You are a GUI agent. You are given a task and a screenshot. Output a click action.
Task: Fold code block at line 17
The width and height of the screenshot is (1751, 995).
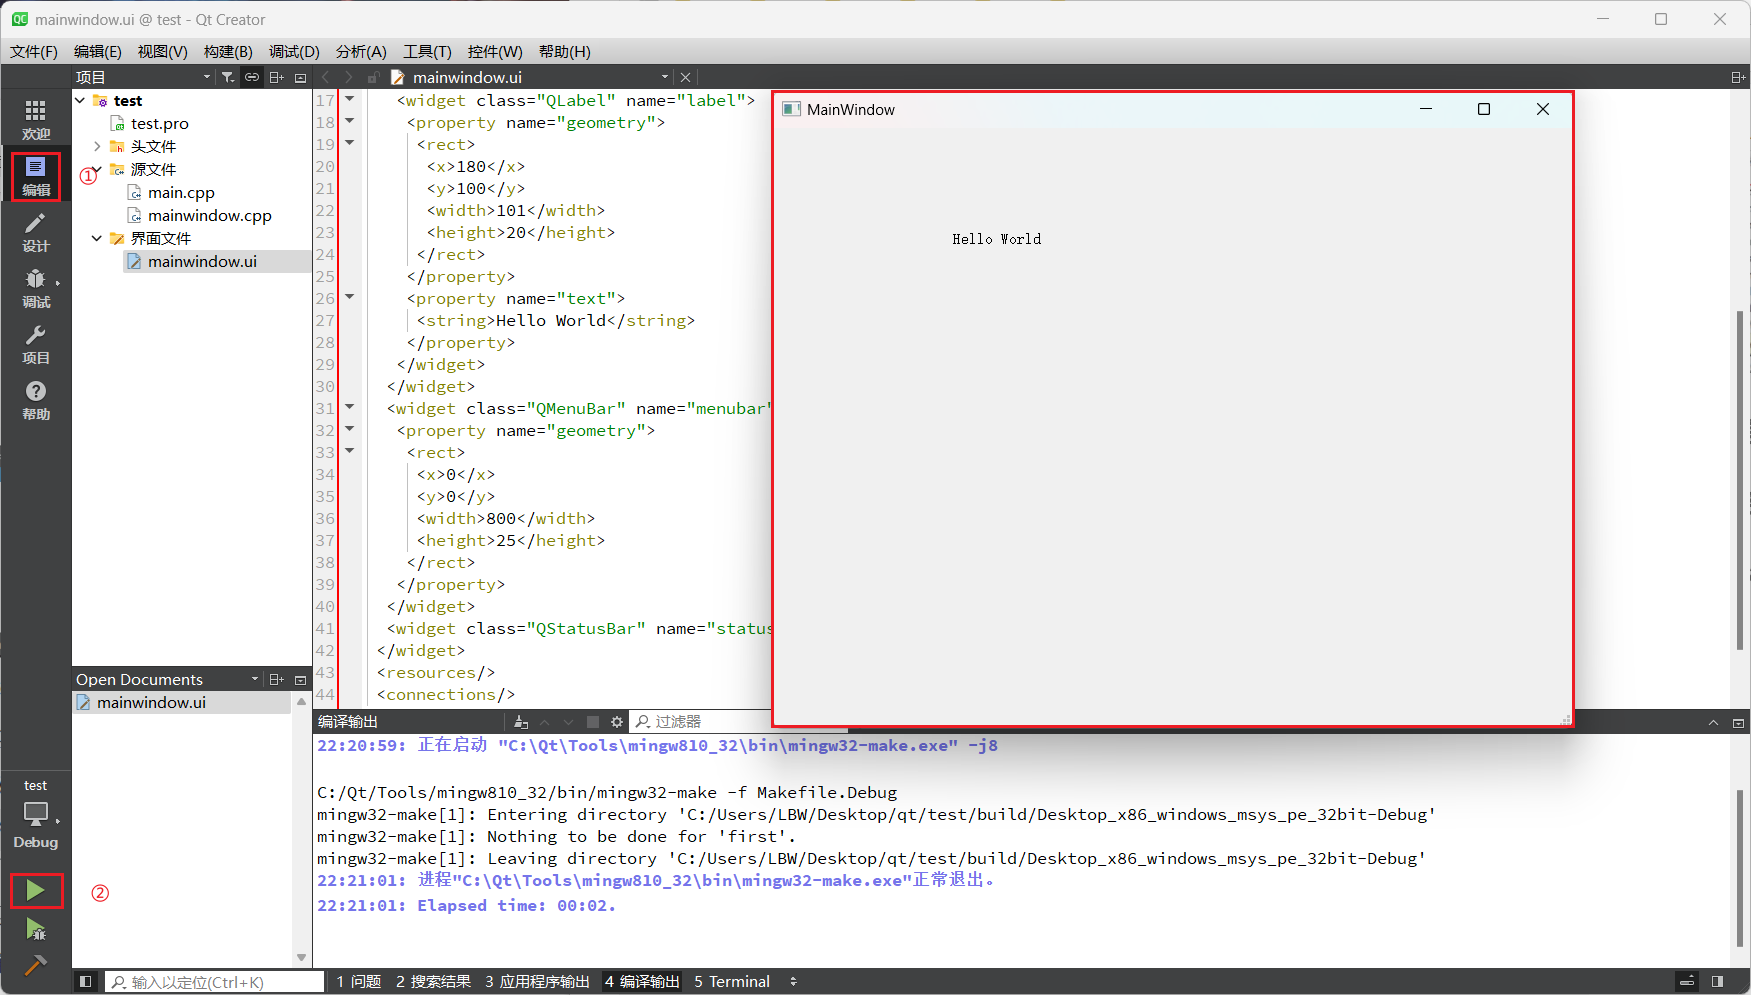[350, 99]
